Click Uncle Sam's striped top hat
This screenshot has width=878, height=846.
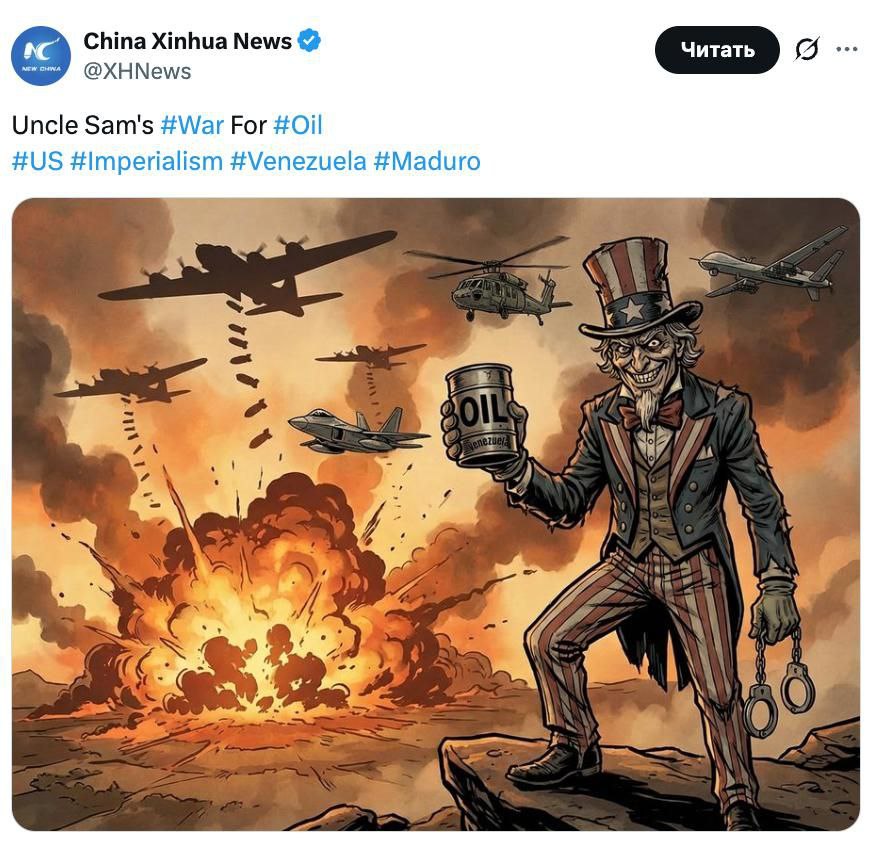(627, 285)
